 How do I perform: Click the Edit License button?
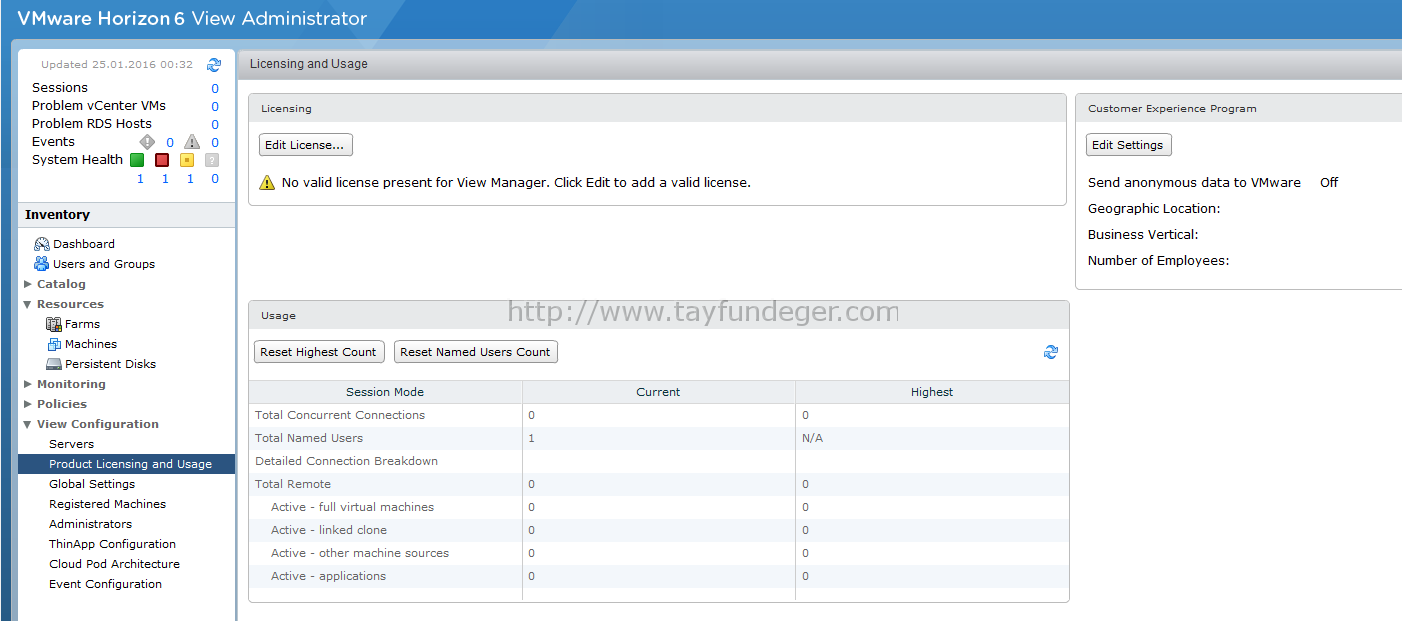pyautogui.click(x=306, y=145)
